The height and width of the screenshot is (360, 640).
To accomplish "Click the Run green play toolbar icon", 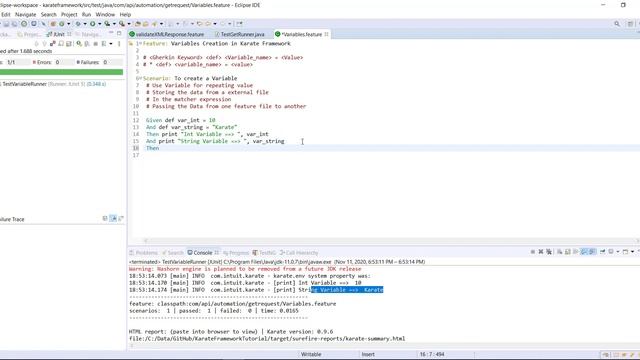I will (x=92, y=24).
